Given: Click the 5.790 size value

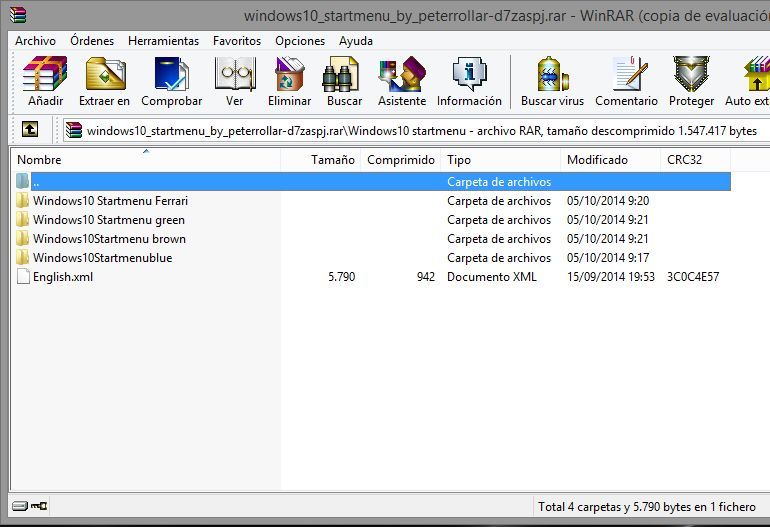Looking at the screenshot, I should tap(341, 277).
